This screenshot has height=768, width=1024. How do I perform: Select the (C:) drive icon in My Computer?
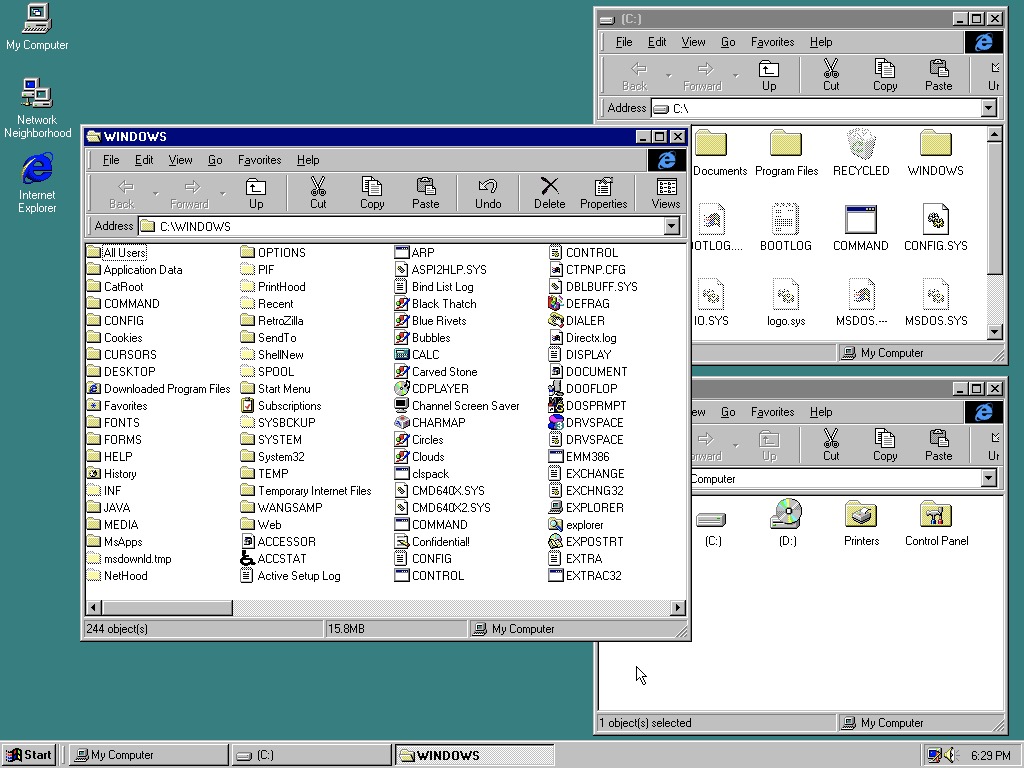coord(712,528)
